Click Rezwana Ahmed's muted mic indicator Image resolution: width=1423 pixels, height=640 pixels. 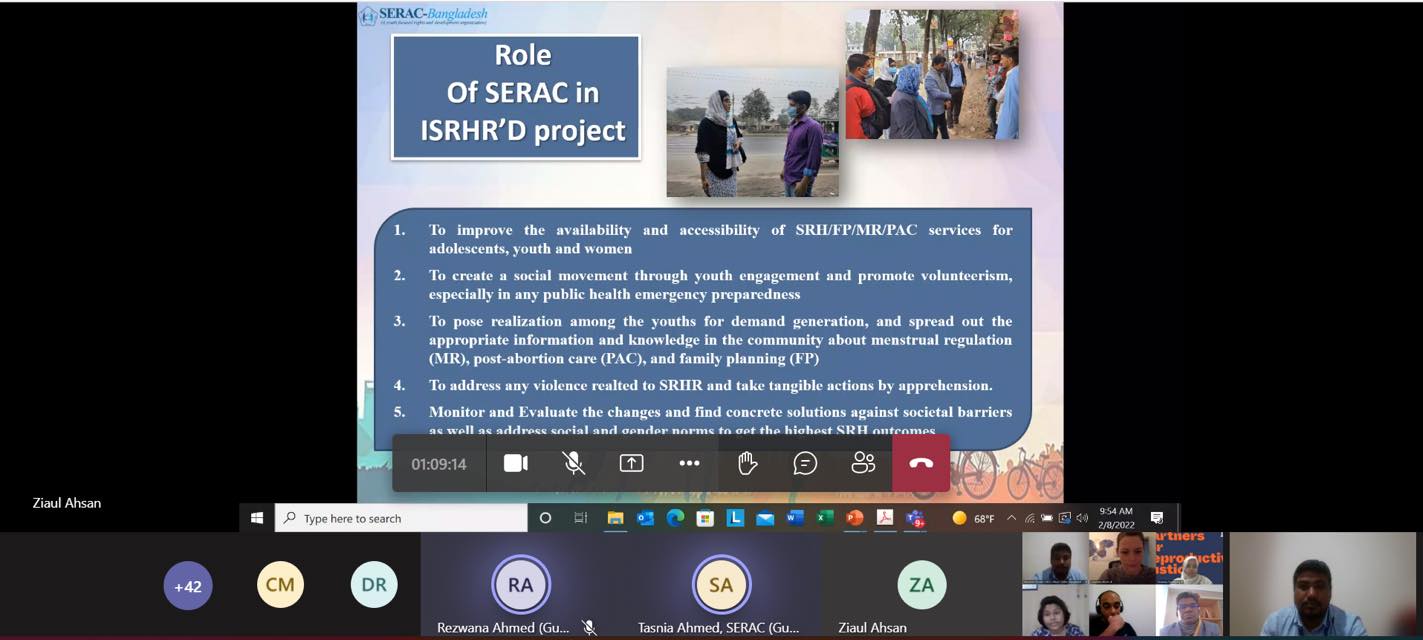[589, 628]
